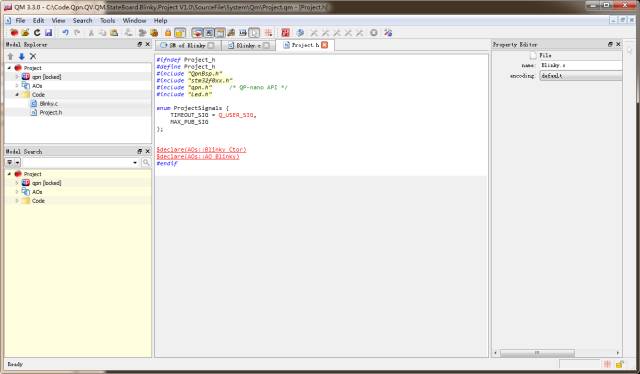Float the Model Search panel

[140, 151]
